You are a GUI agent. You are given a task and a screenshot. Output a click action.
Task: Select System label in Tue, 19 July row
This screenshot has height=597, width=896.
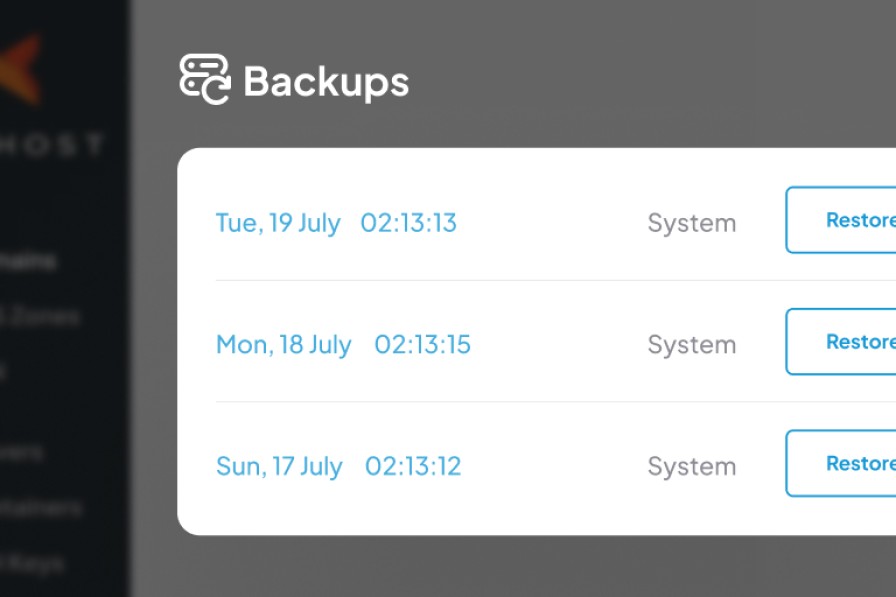(691, 223)
